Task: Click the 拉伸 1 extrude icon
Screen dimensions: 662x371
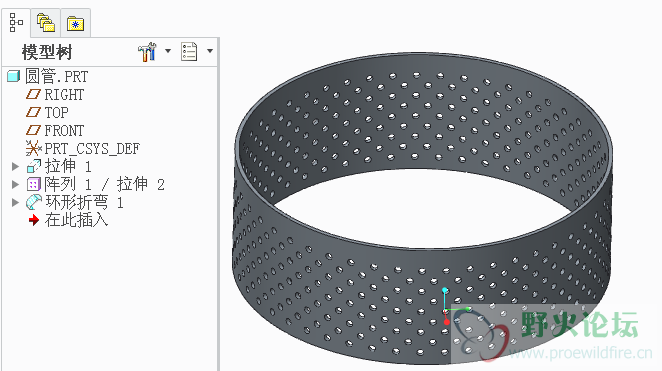Action: tap(34, 166)
